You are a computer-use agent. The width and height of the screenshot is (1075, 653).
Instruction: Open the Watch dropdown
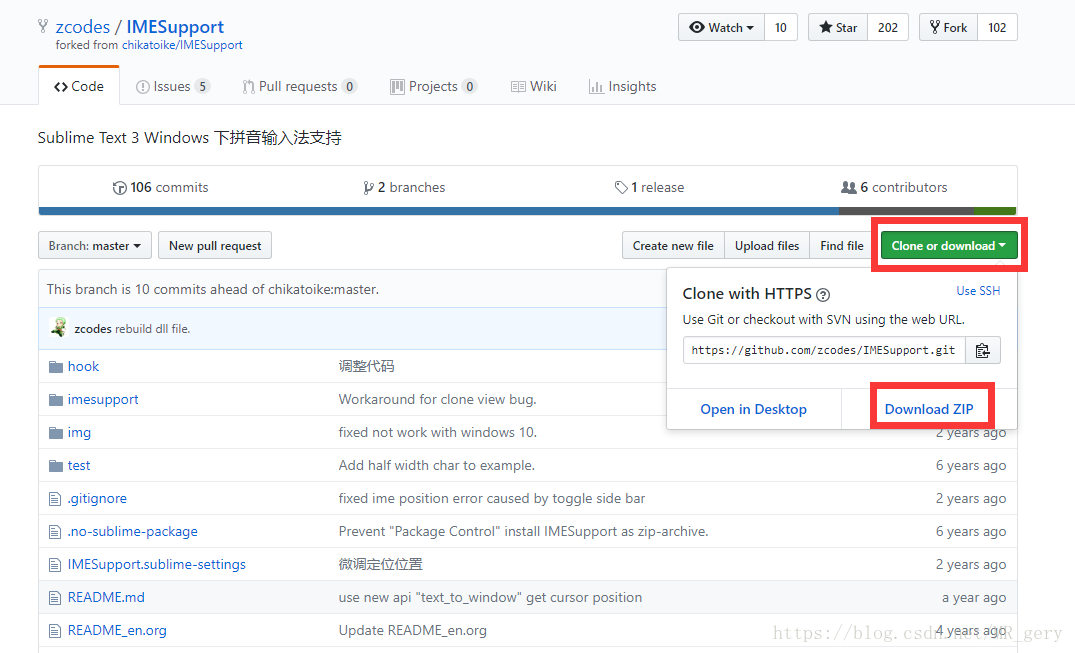coord(721,27)
